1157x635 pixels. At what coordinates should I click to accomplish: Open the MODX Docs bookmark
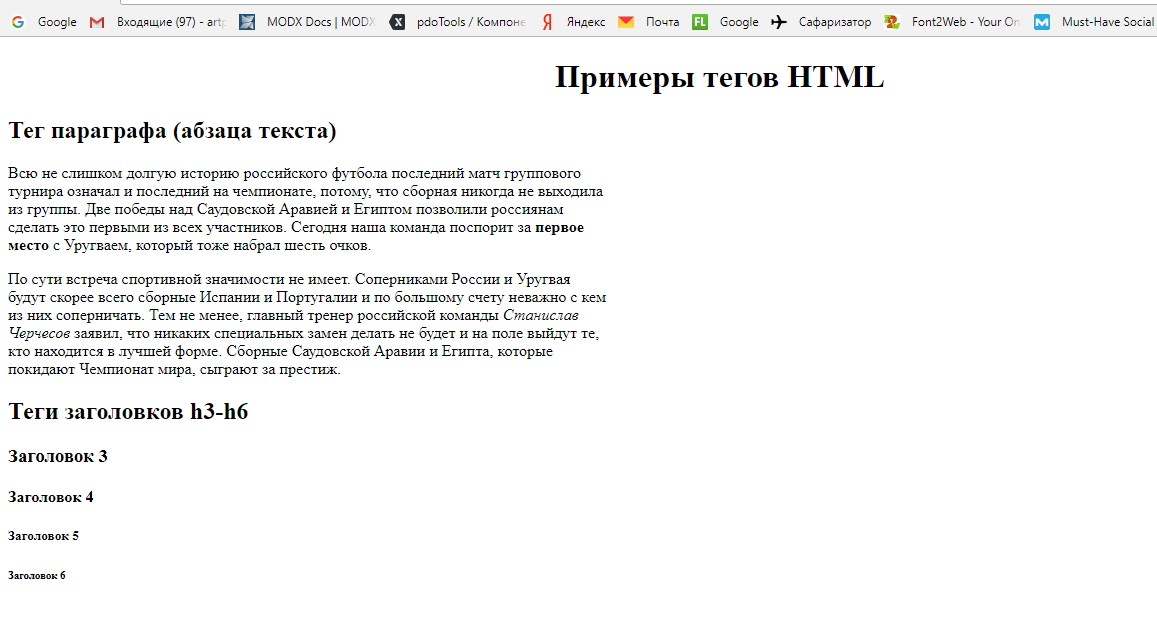(308, 22)
